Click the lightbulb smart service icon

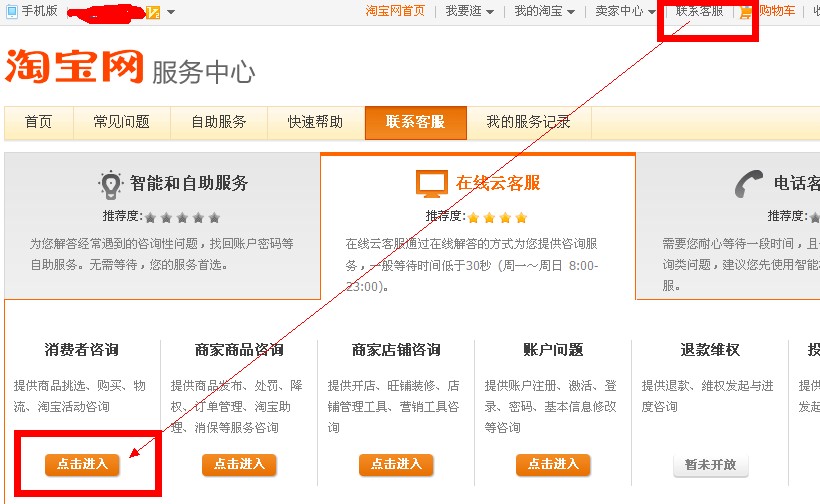110,185
